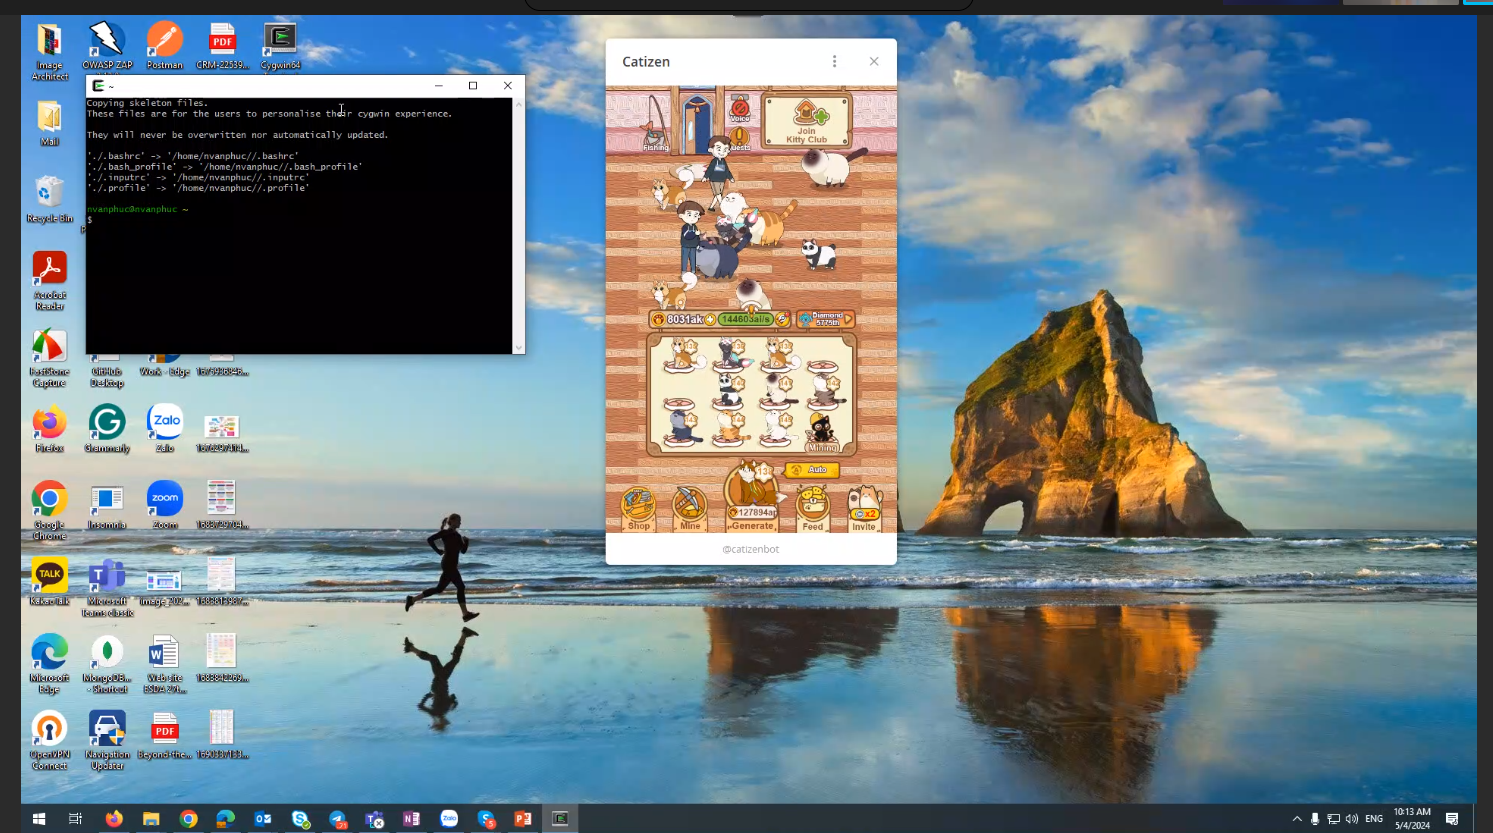
Task: Open Insomnia desktop shortcut
Action: (x=107, y=506)
